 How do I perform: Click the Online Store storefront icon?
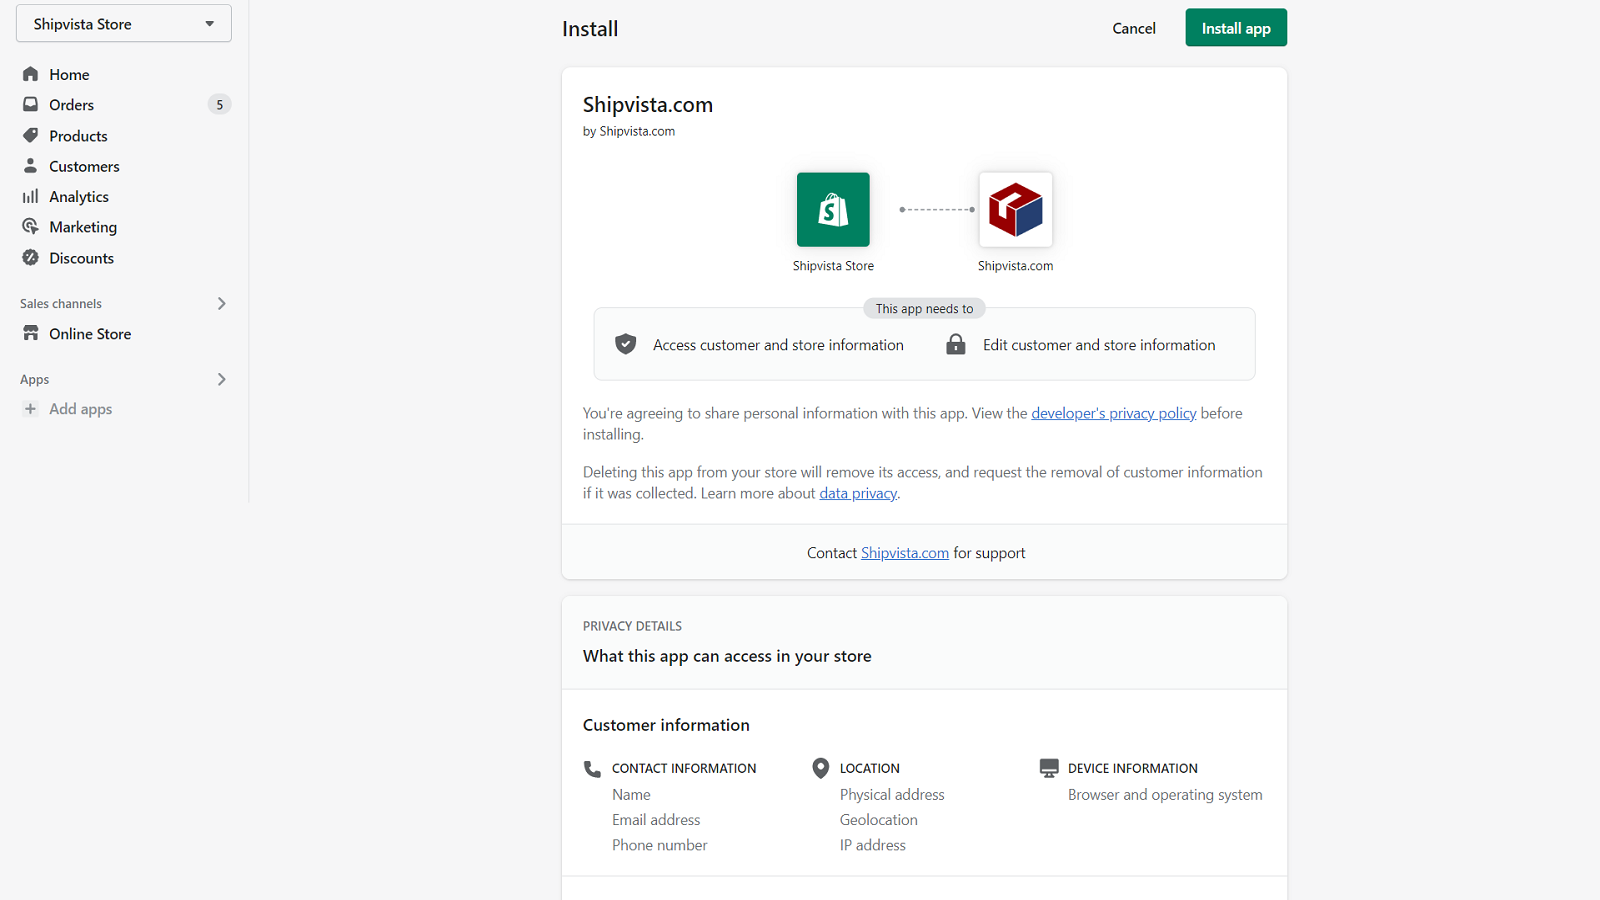click(31, 333)
